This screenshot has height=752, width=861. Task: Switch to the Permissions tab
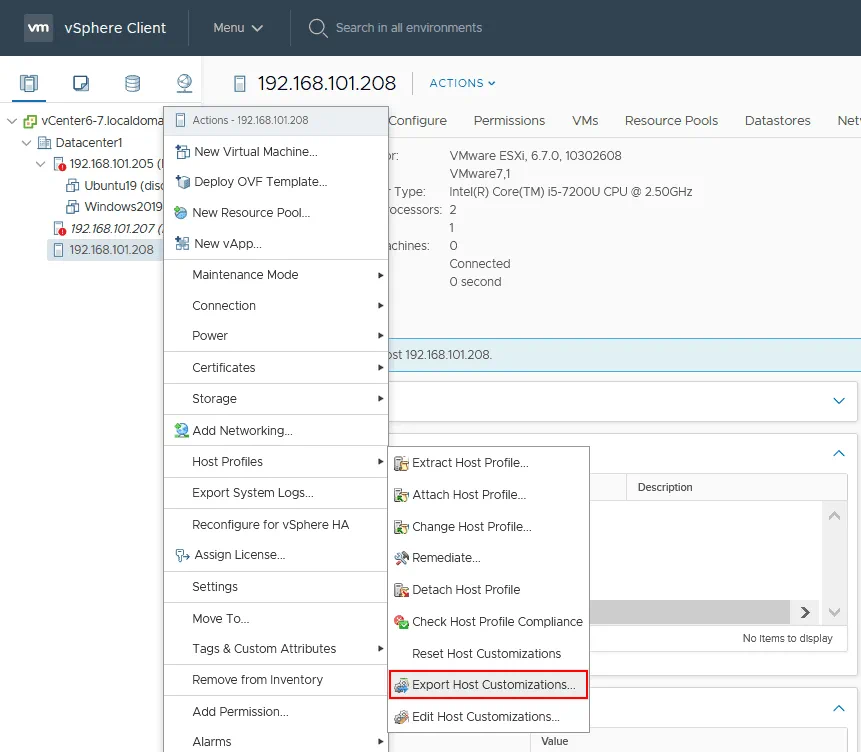(509, 120)
